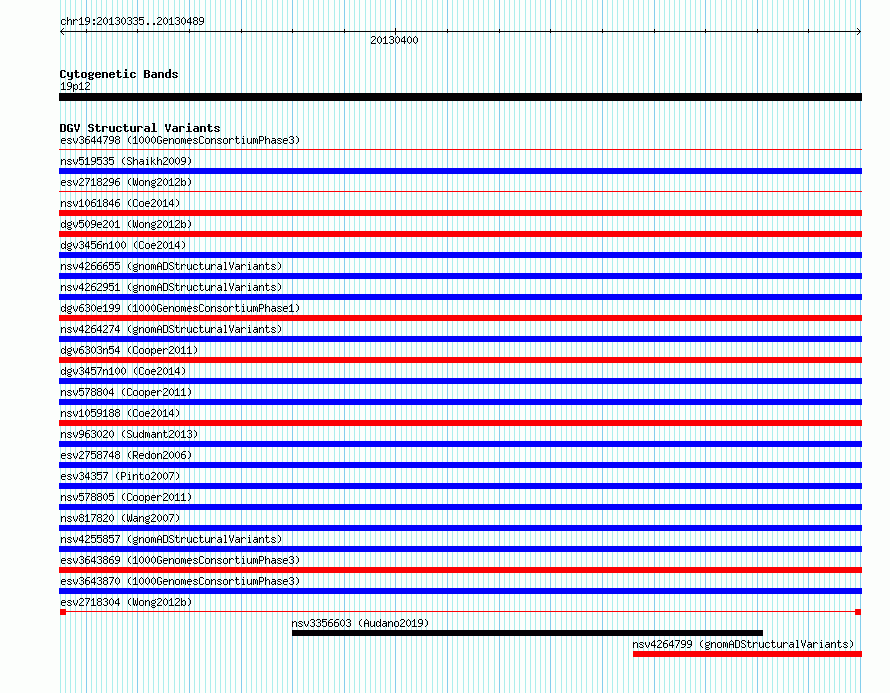
Task: Open variant dgv3457n100 (Coe2014)
Action: click(x=123, y=371)
